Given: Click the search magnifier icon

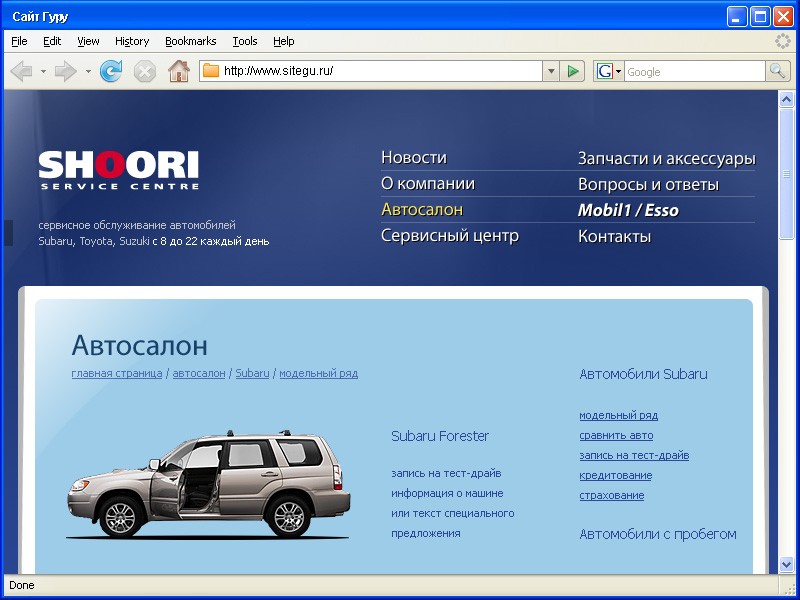Looking at the screenshot, I should [x=778, y=71].
